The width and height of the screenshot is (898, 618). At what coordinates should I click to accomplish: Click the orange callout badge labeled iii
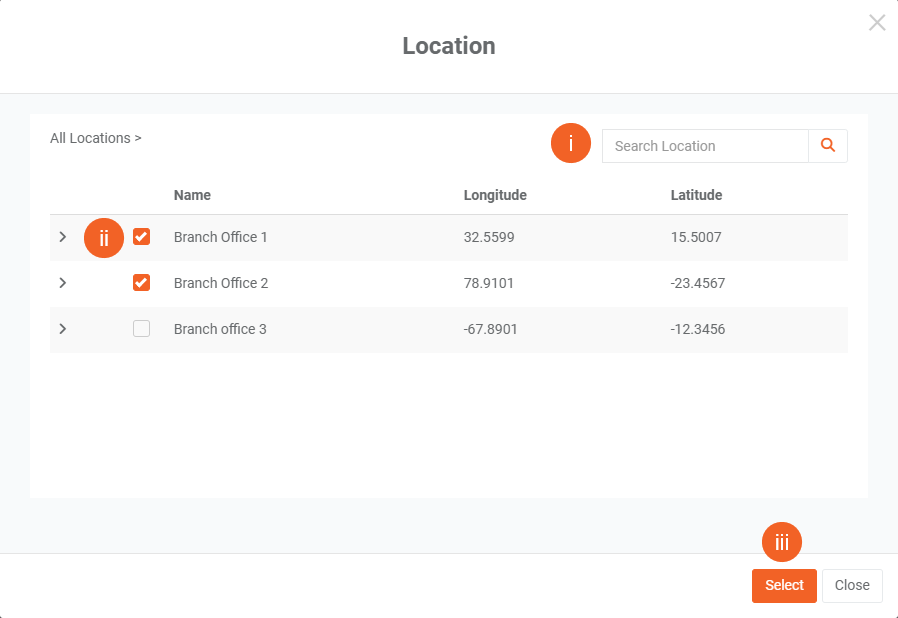pyautogui.click(x=782, y=542)
